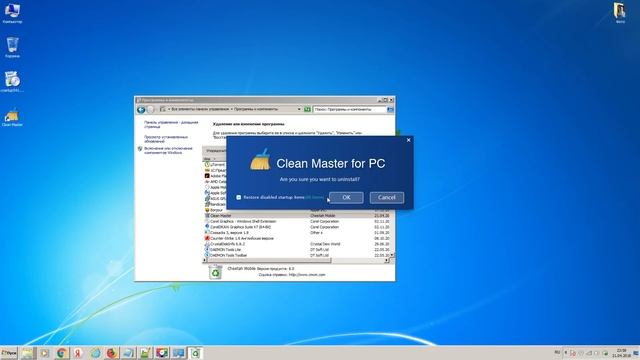Image resolution: width=640 pixels, height=360 pixels.
Task: Select Corel Graphics - Windows Shell Extension row
Action: tap(297, 221)
